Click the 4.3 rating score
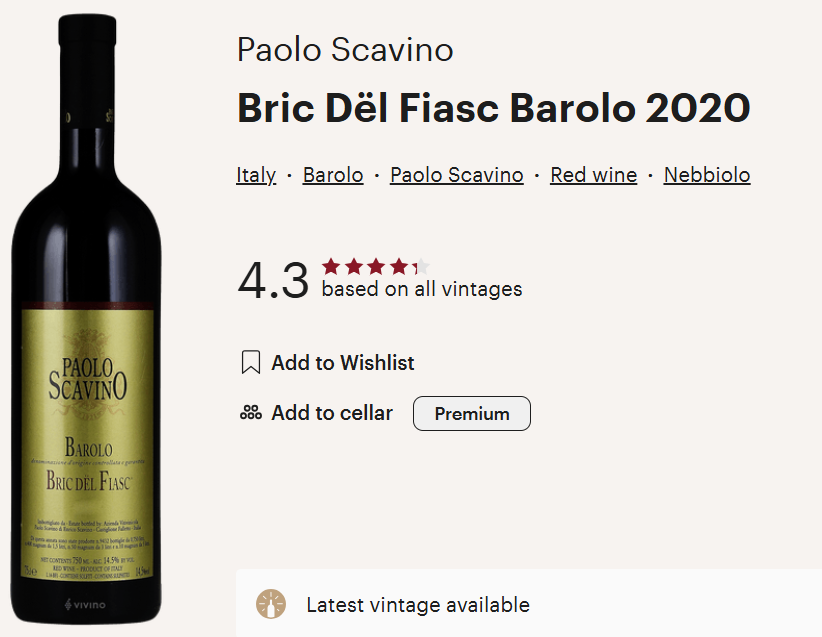 coord(273,280)
